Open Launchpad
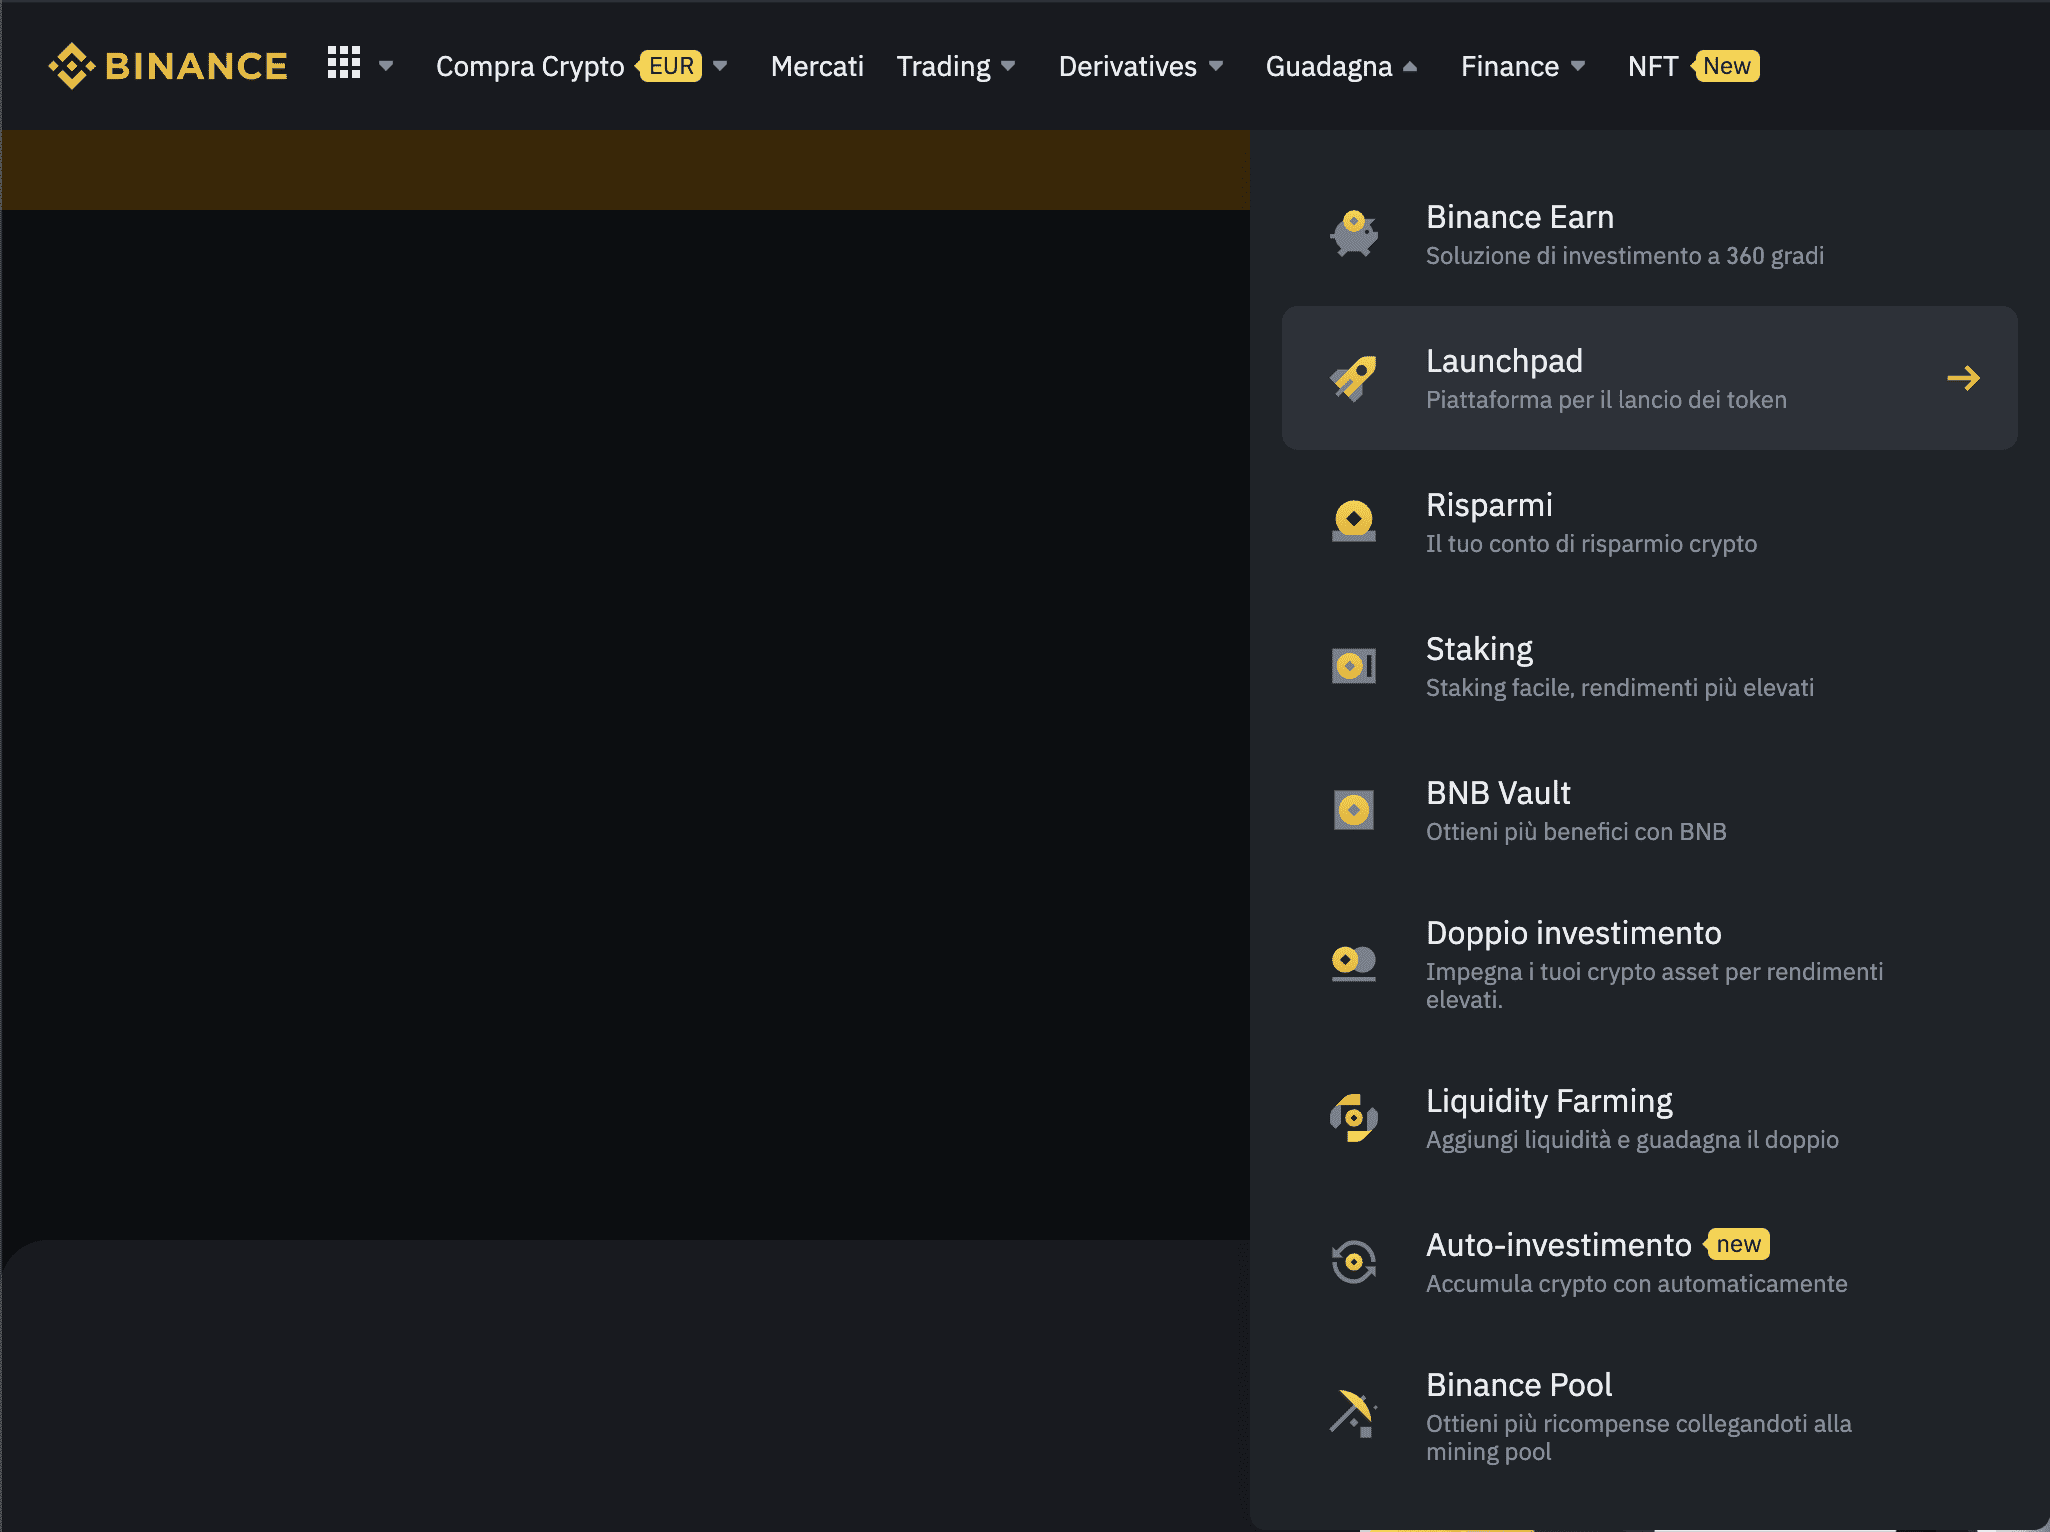 [x=1650, y=378]
